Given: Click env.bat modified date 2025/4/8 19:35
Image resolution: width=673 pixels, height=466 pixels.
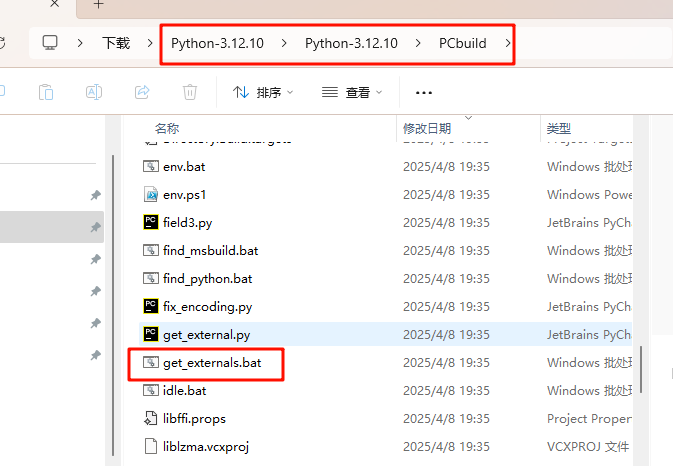Looking at the screenshot, I should tap(446, 166).
